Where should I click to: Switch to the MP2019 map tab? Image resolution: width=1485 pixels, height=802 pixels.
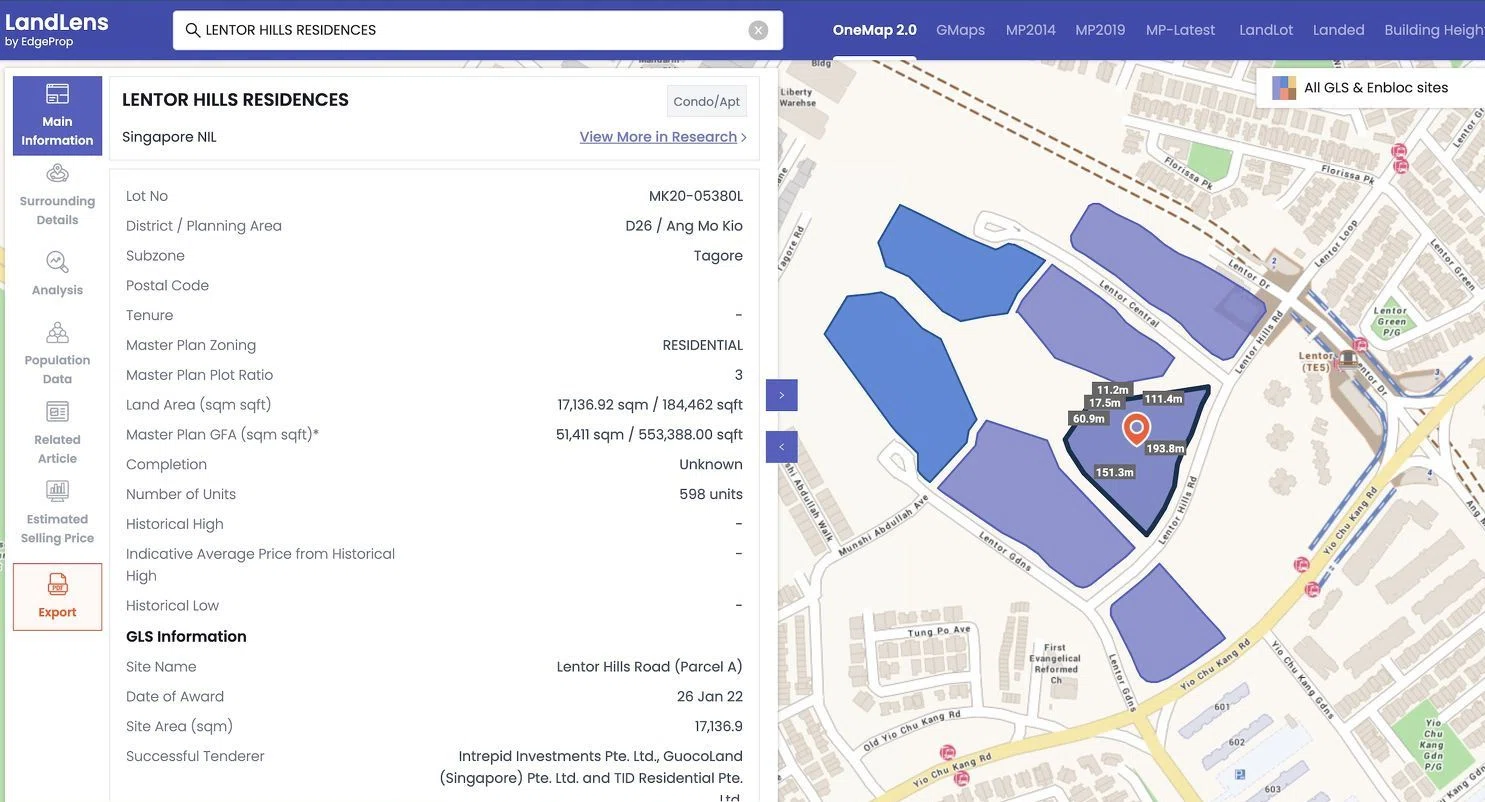click(x=1100, y=30)
